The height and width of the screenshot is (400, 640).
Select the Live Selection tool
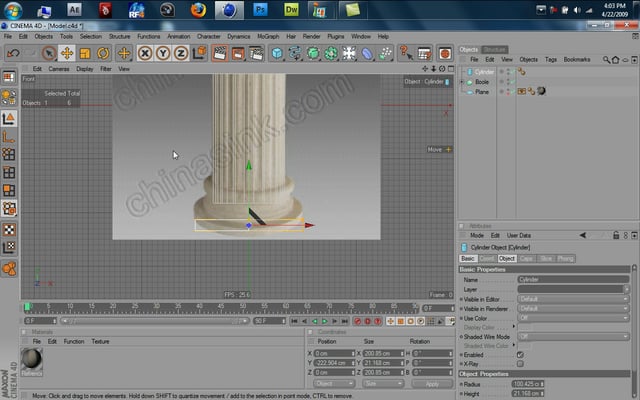[x=49, y=53]
